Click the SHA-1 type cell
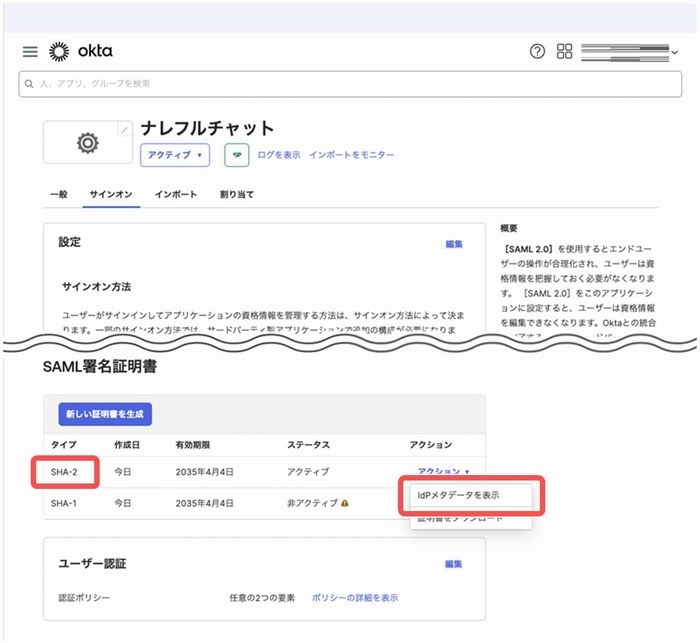The image size is (700, 643). click(x=63, y=503)
